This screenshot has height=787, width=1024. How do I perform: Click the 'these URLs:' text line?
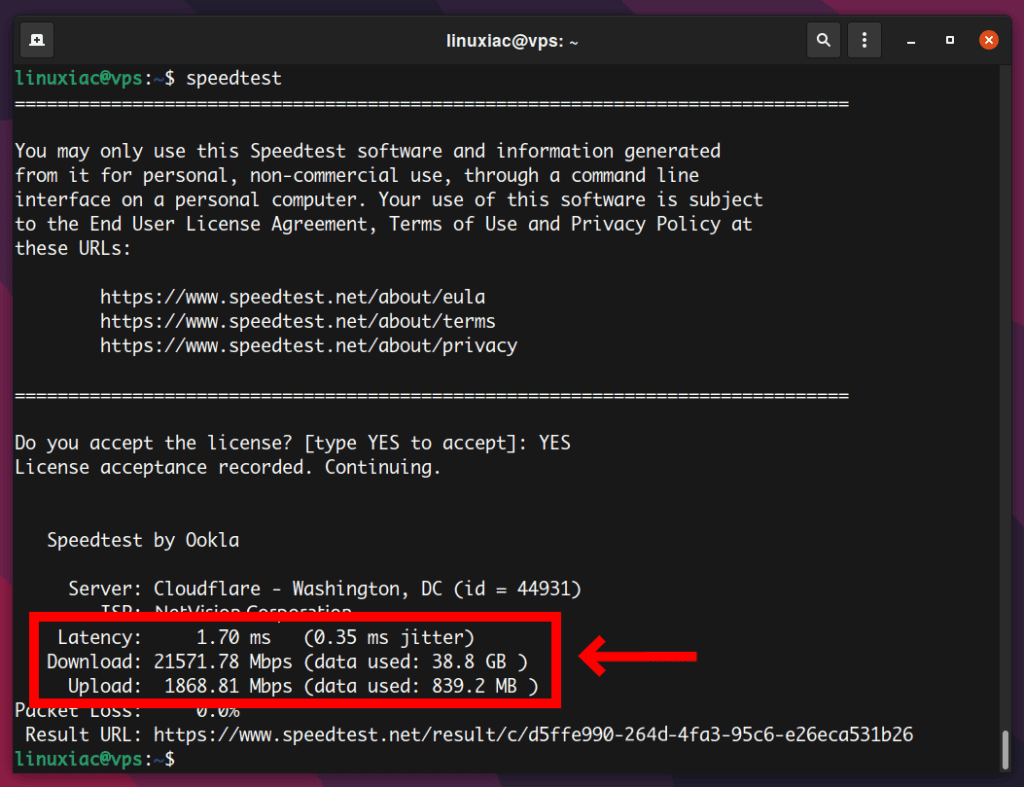tap(72, 249)
